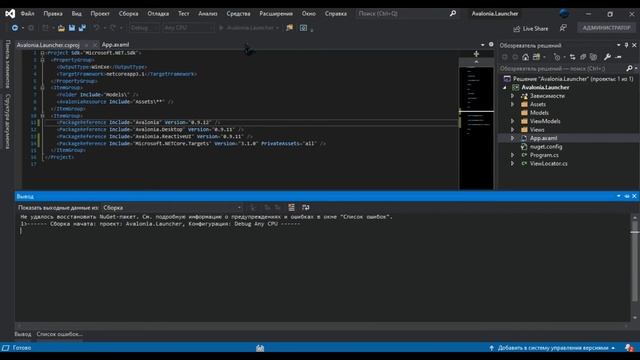
Task: Click the screenshot-style toolbar icon at the toolbar end
Action: tap(303, 28)
